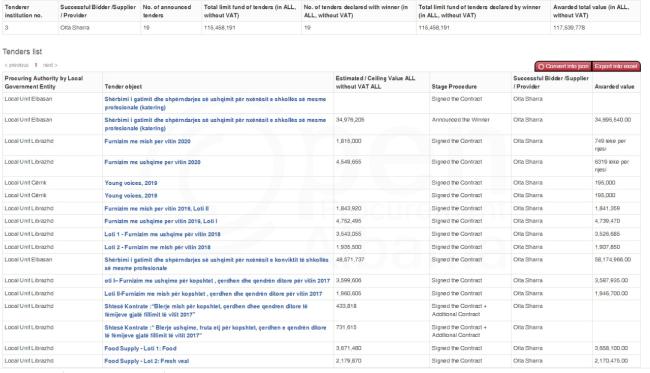Click estimated value 3,671,480
Screen dimensions: 650x373
tap(348, 349)
